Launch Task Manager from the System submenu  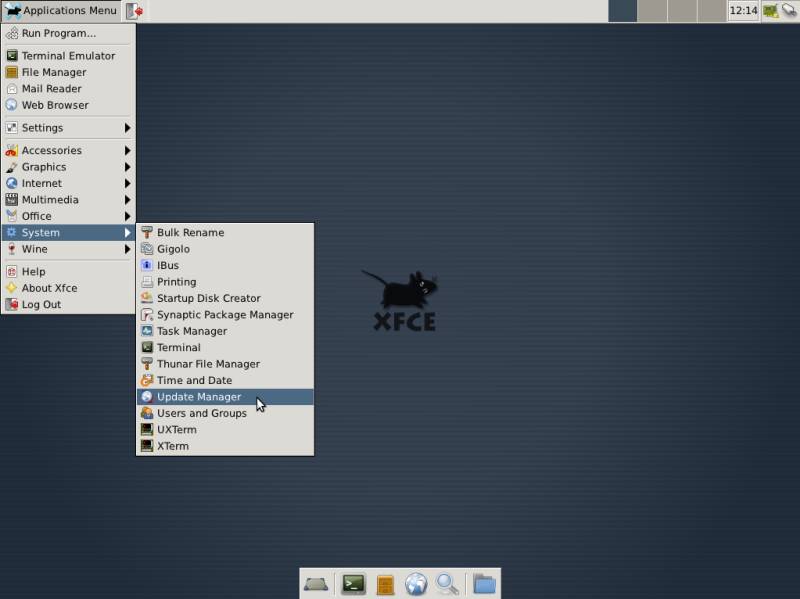(x=225, y=331)
